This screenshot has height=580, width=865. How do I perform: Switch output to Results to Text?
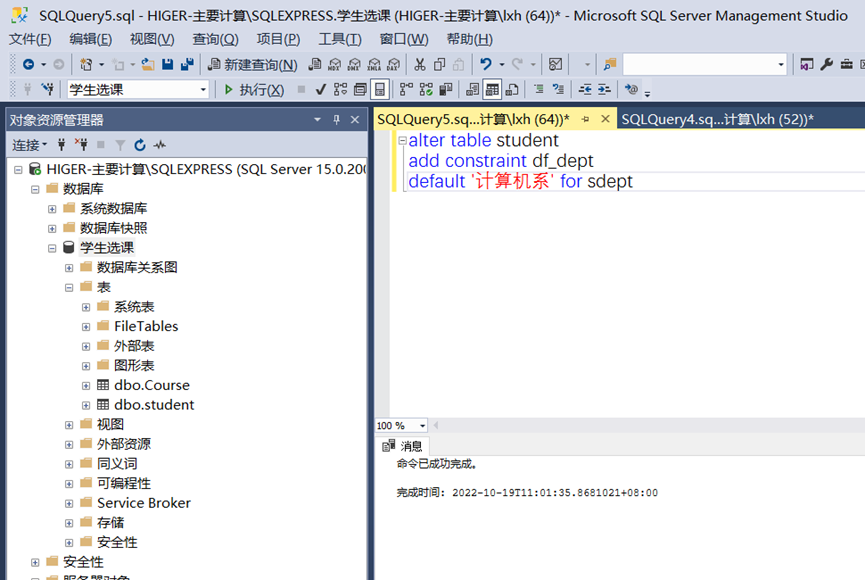click(x=472, y=89)
